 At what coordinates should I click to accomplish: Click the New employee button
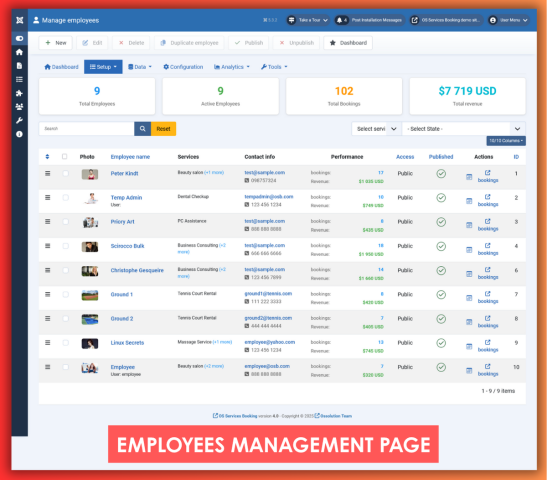(55, 43)
